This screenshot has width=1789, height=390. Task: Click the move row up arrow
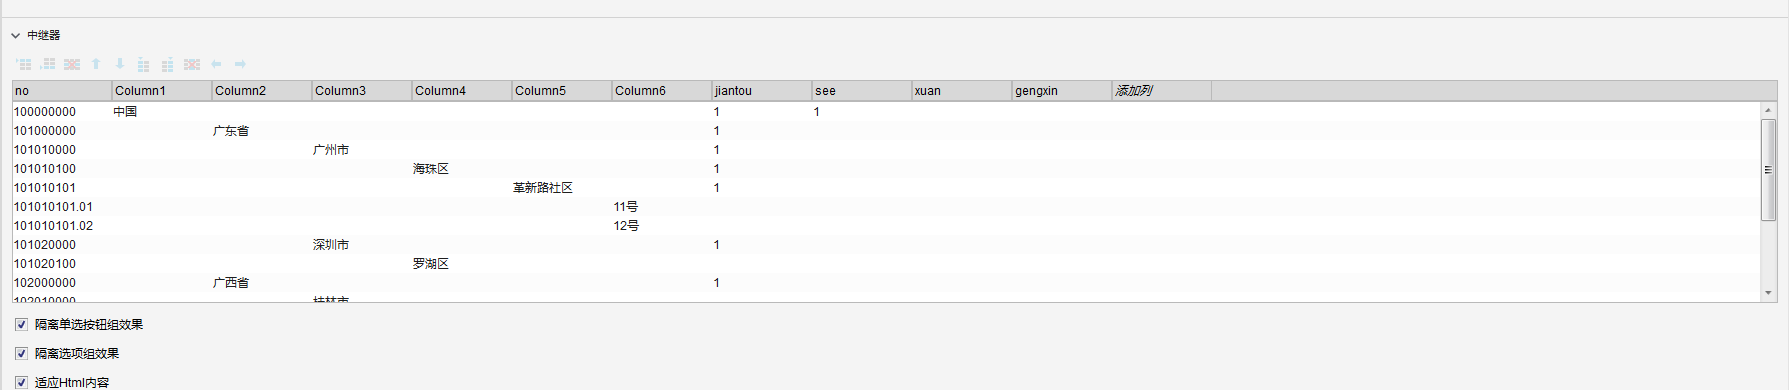tap(96, 64)
